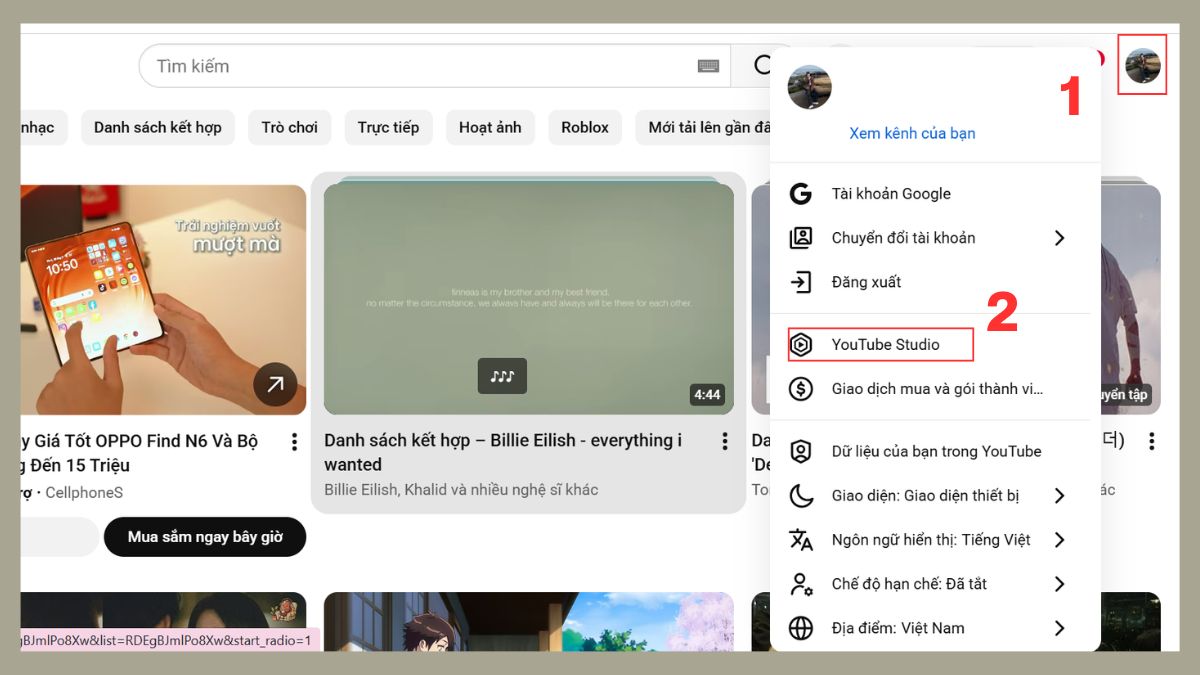
Task: Click the switch account person icon
Action: coord(800,238)
